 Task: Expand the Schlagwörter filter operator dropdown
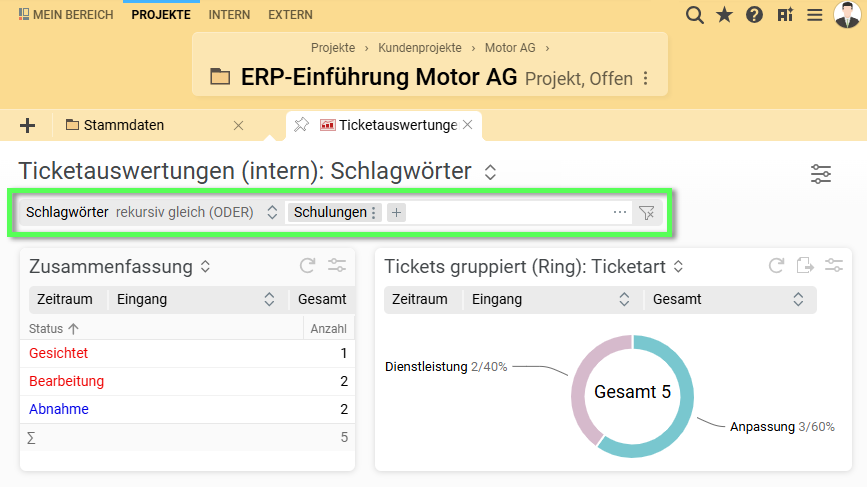pyautogui.click(x=271, y=213)
